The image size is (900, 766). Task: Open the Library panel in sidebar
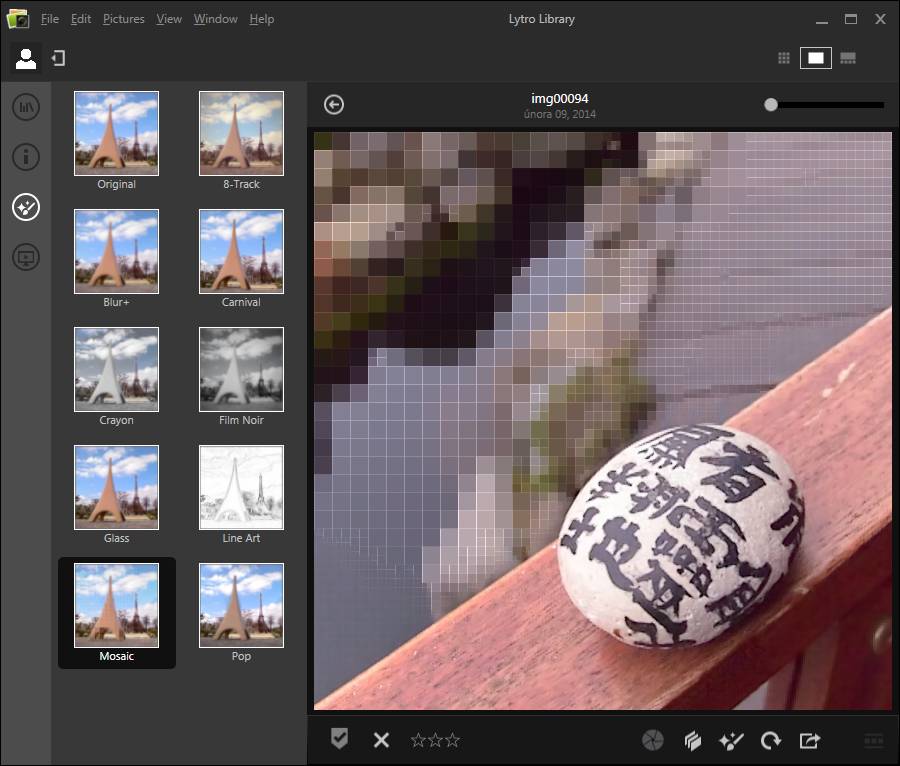[26, 106]
